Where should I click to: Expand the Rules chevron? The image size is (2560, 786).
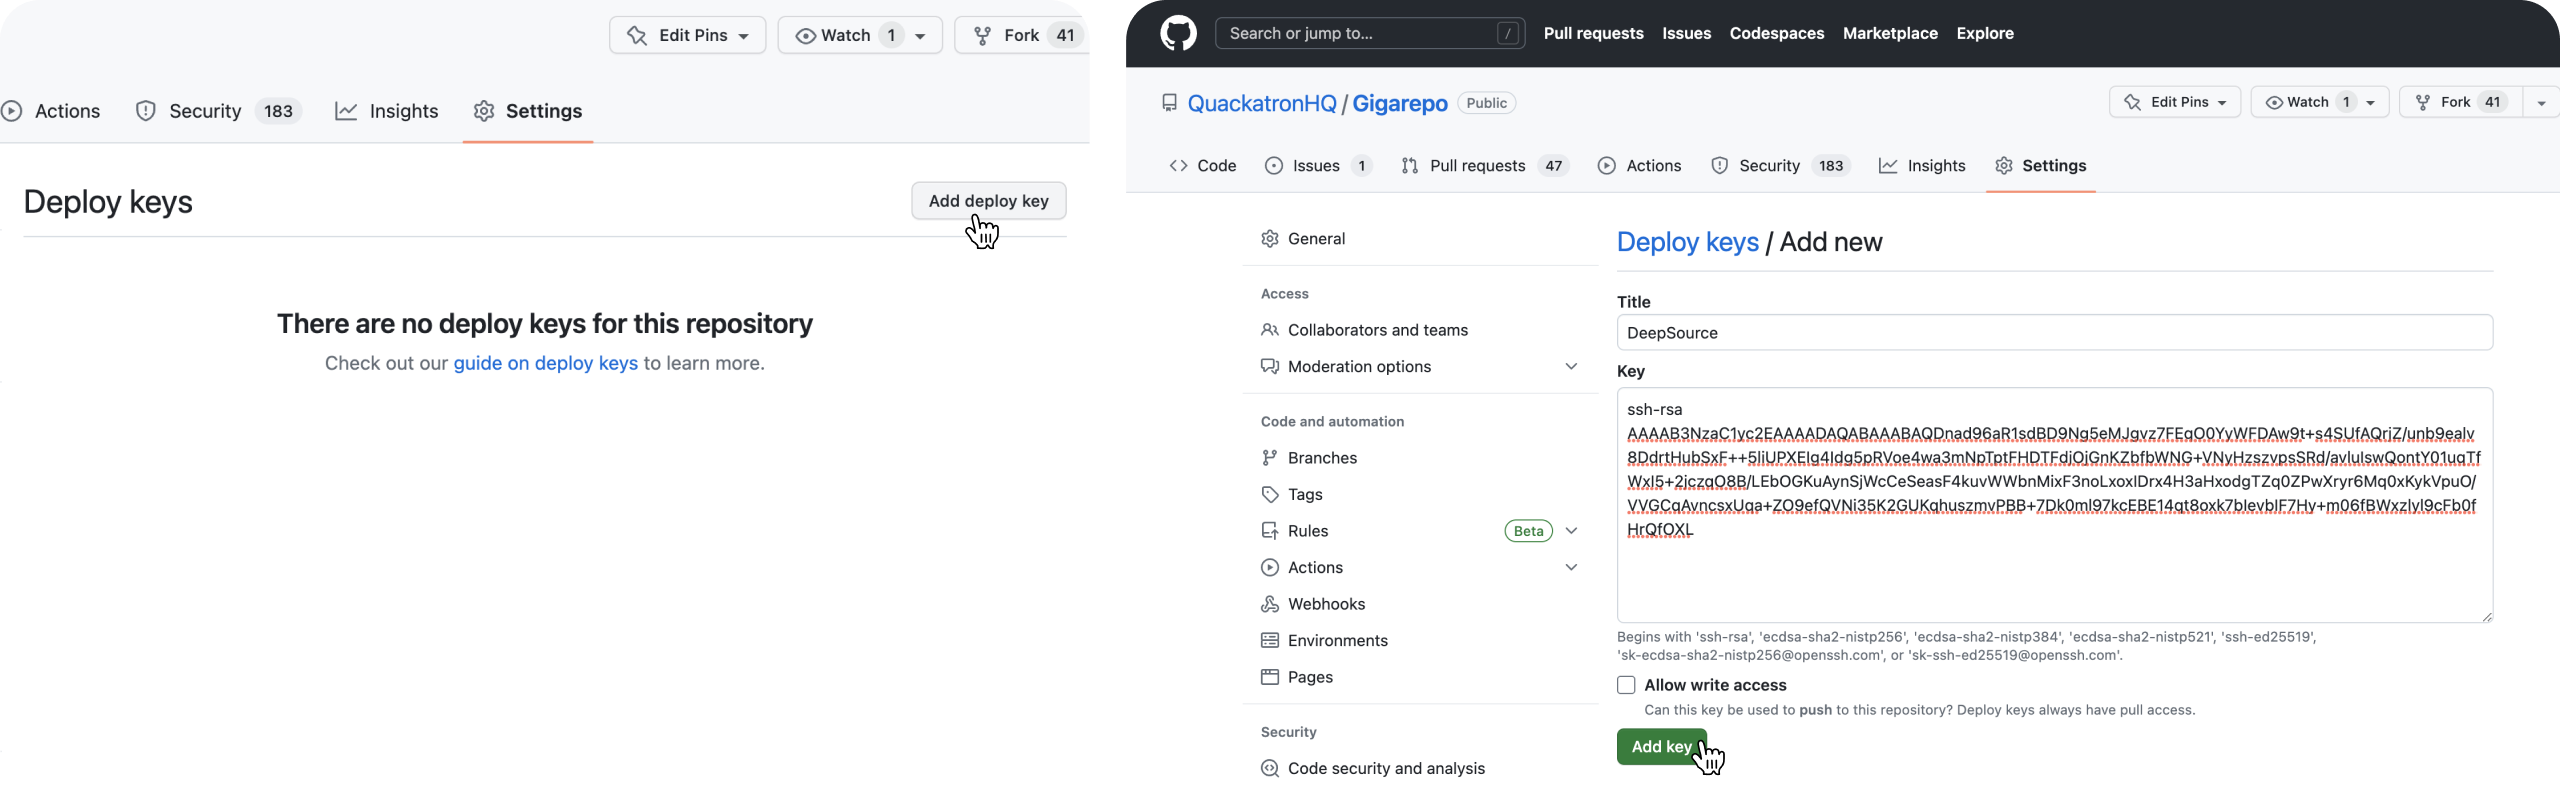[1571, 531]
